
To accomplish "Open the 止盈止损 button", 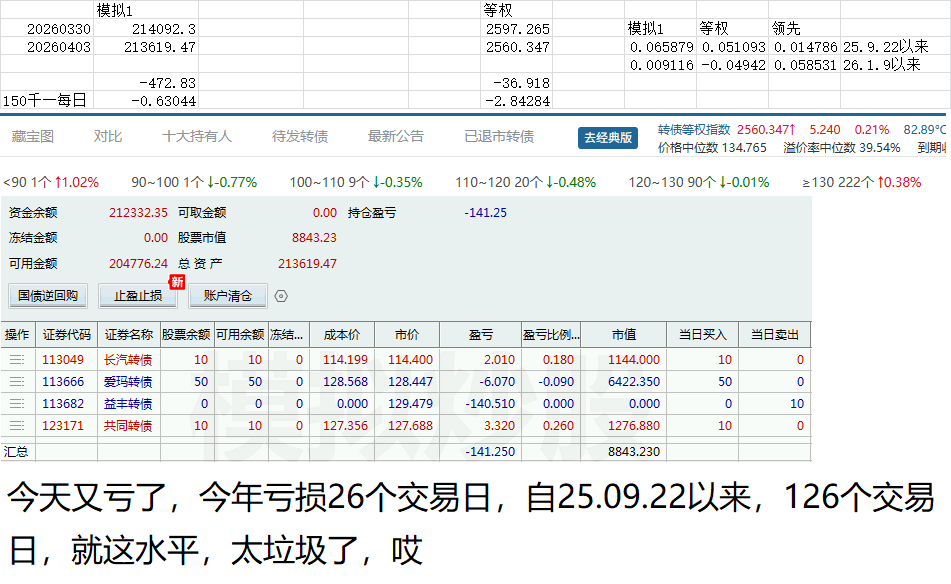I will 138,296.
